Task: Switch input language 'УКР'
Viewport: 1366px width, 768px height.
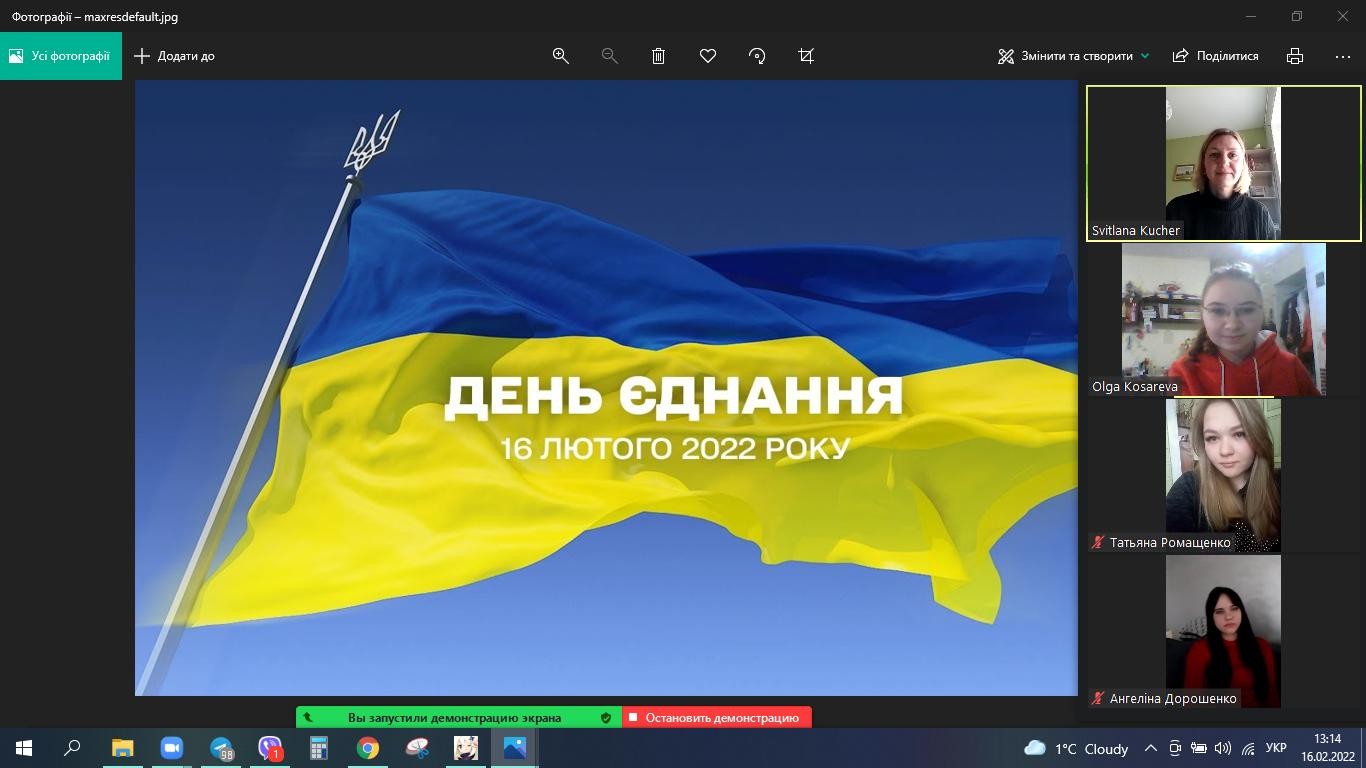Action: click(x=1276, y=748)
